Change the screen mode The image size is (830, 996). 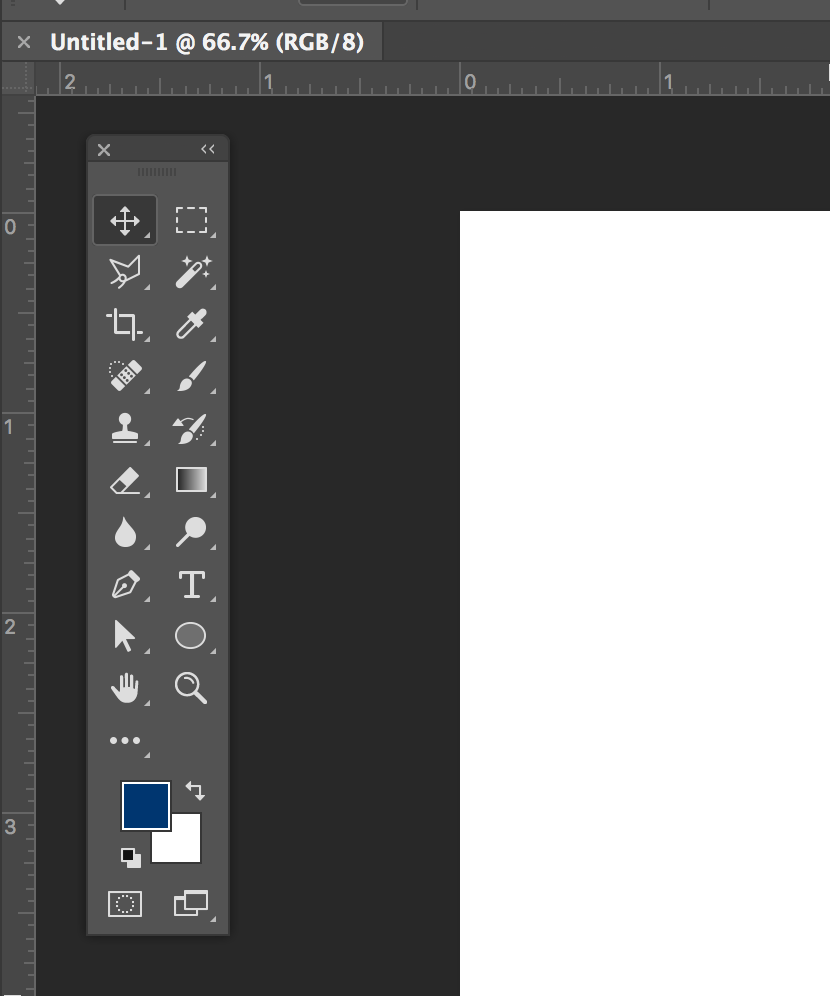(191, 903)
